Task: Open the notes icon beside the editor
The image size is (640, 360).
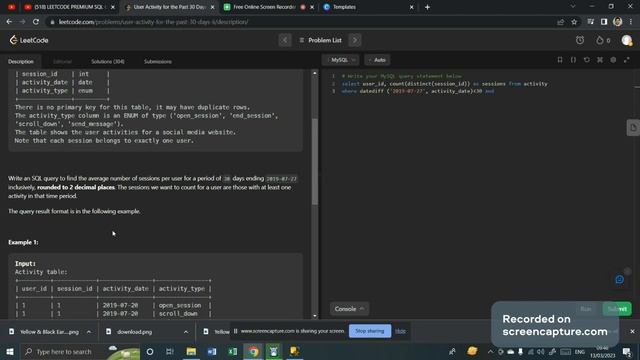Action: (x=633, y=128)
